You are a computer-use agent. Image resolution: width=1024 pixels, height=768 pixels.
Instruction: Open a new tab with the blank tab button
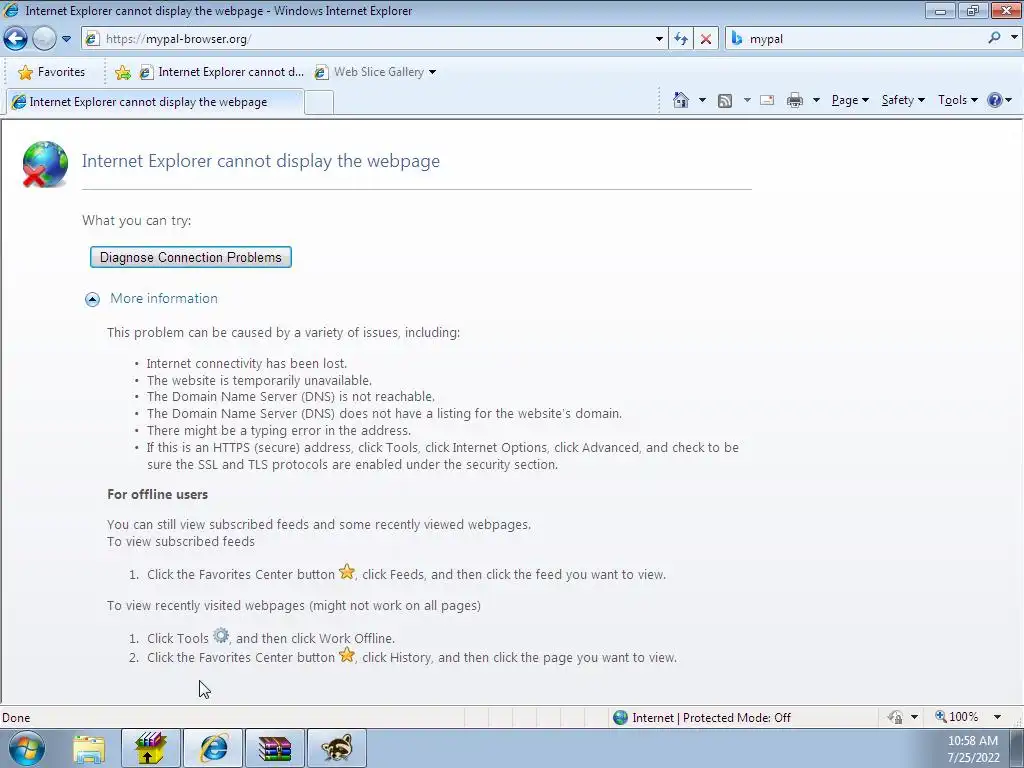click(x=319, y=103)
